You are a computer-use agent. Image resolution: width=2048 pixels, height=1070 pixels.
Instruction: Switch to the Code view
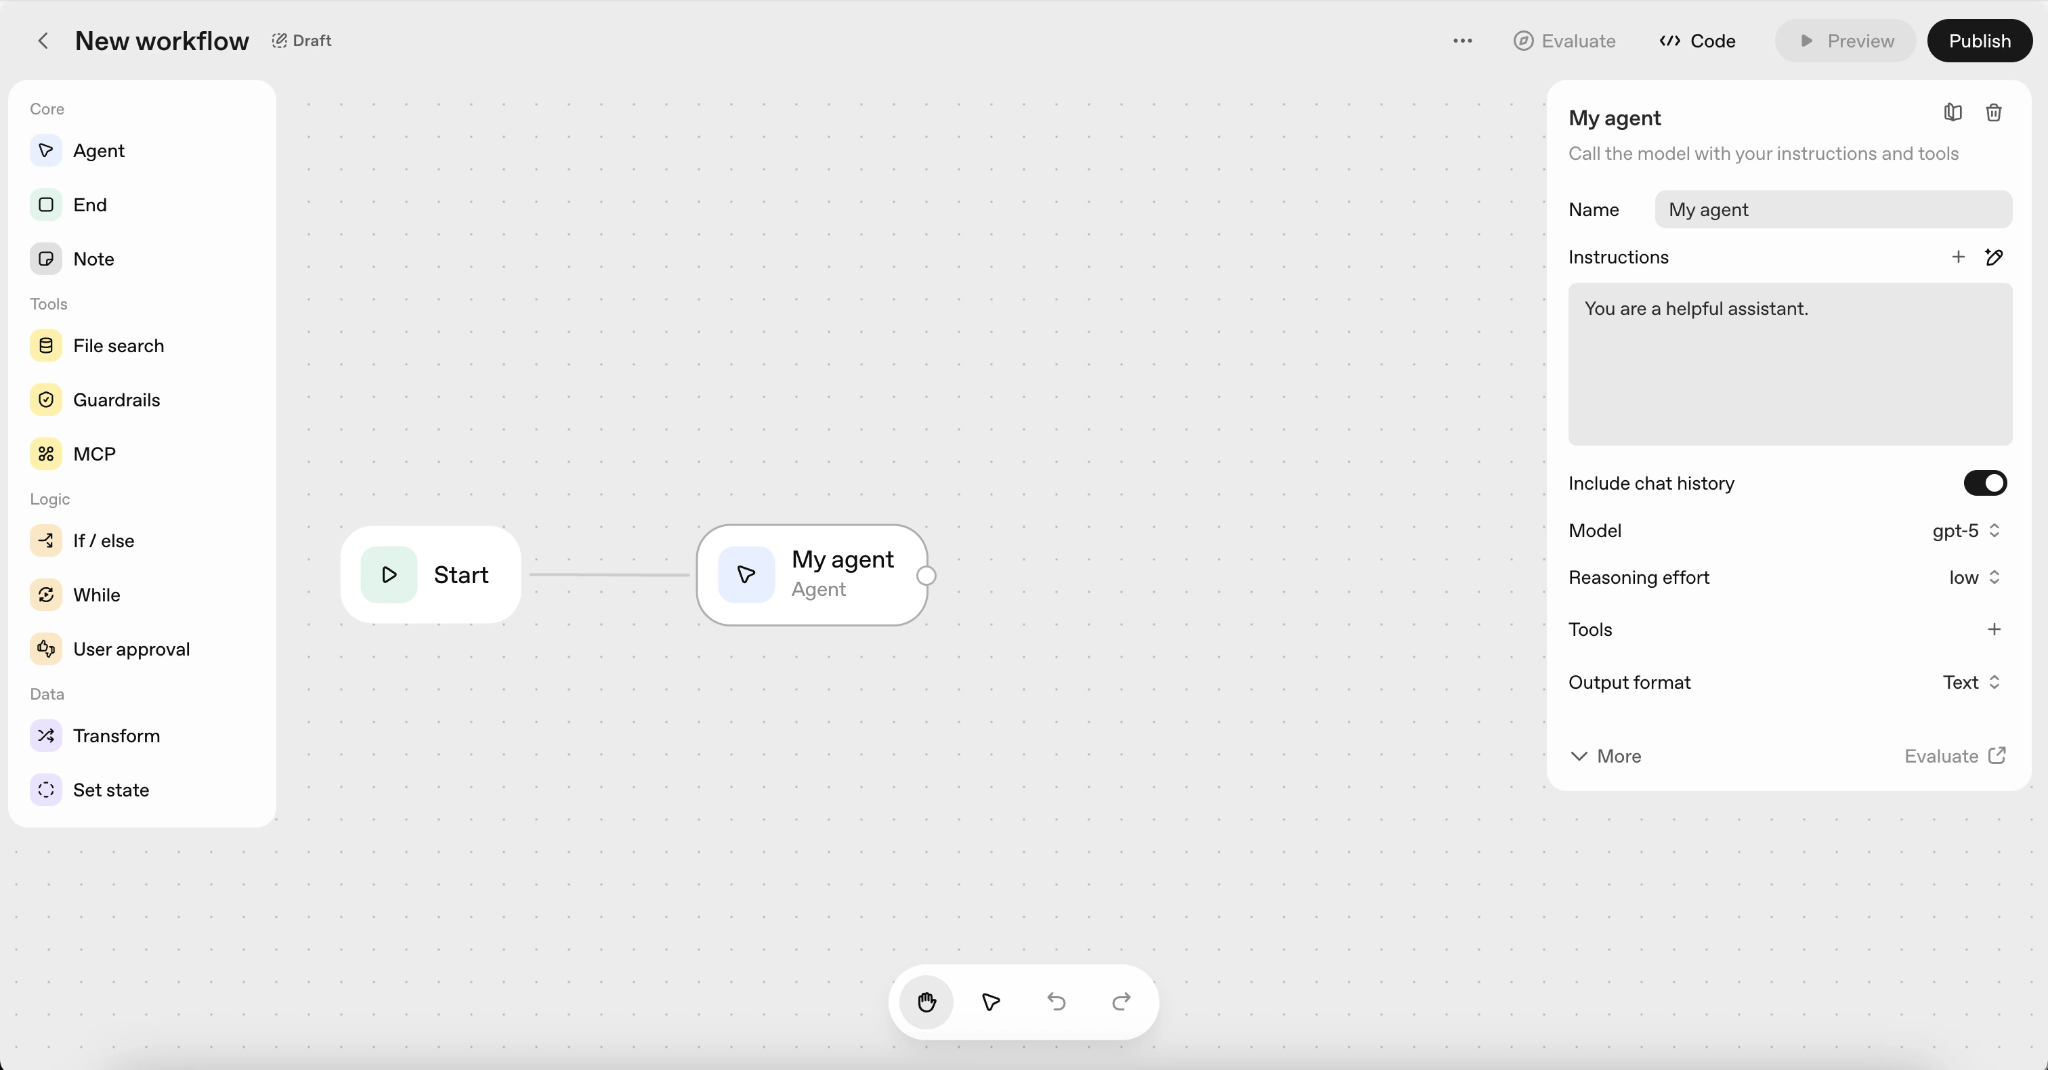[1697, 41]
